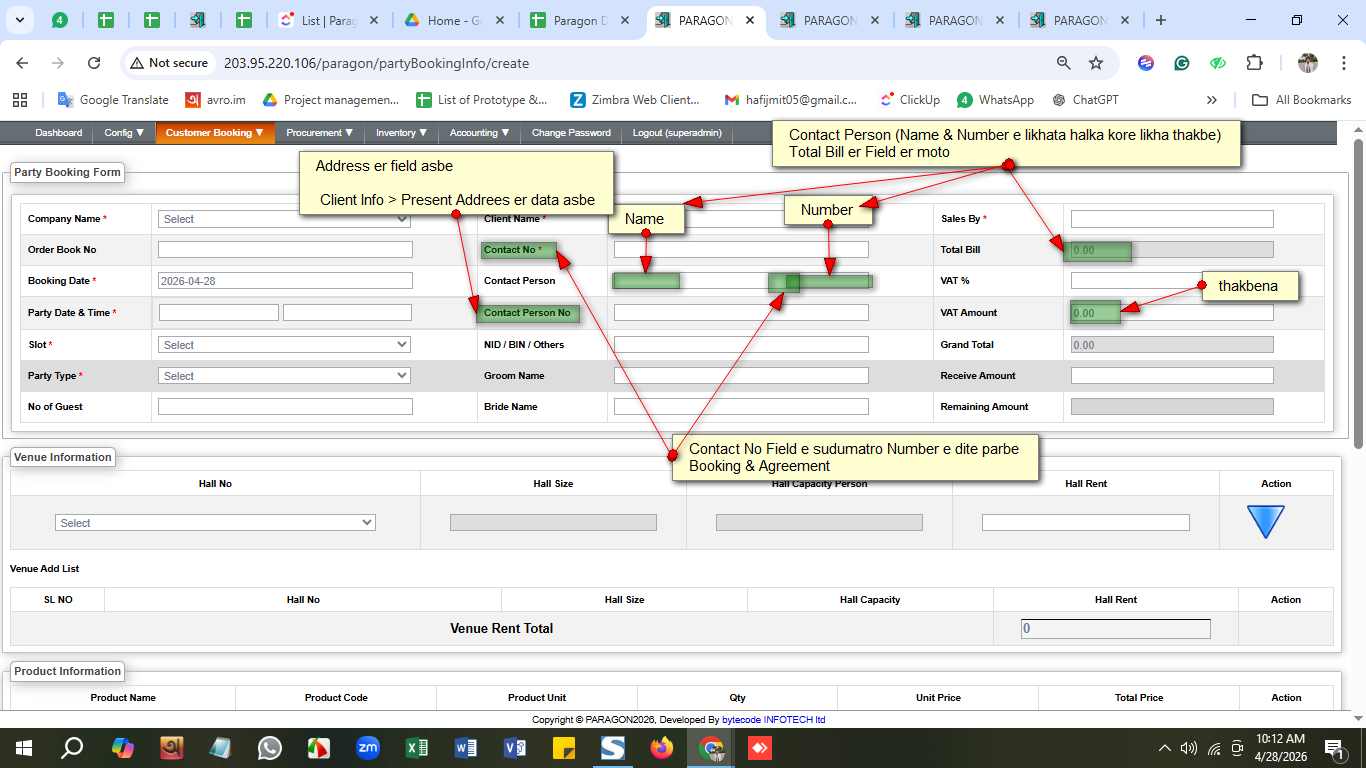1366x768 pixels.
Task: Open the ChatGPT bookmark
Action: click(x=1085, y=100)
